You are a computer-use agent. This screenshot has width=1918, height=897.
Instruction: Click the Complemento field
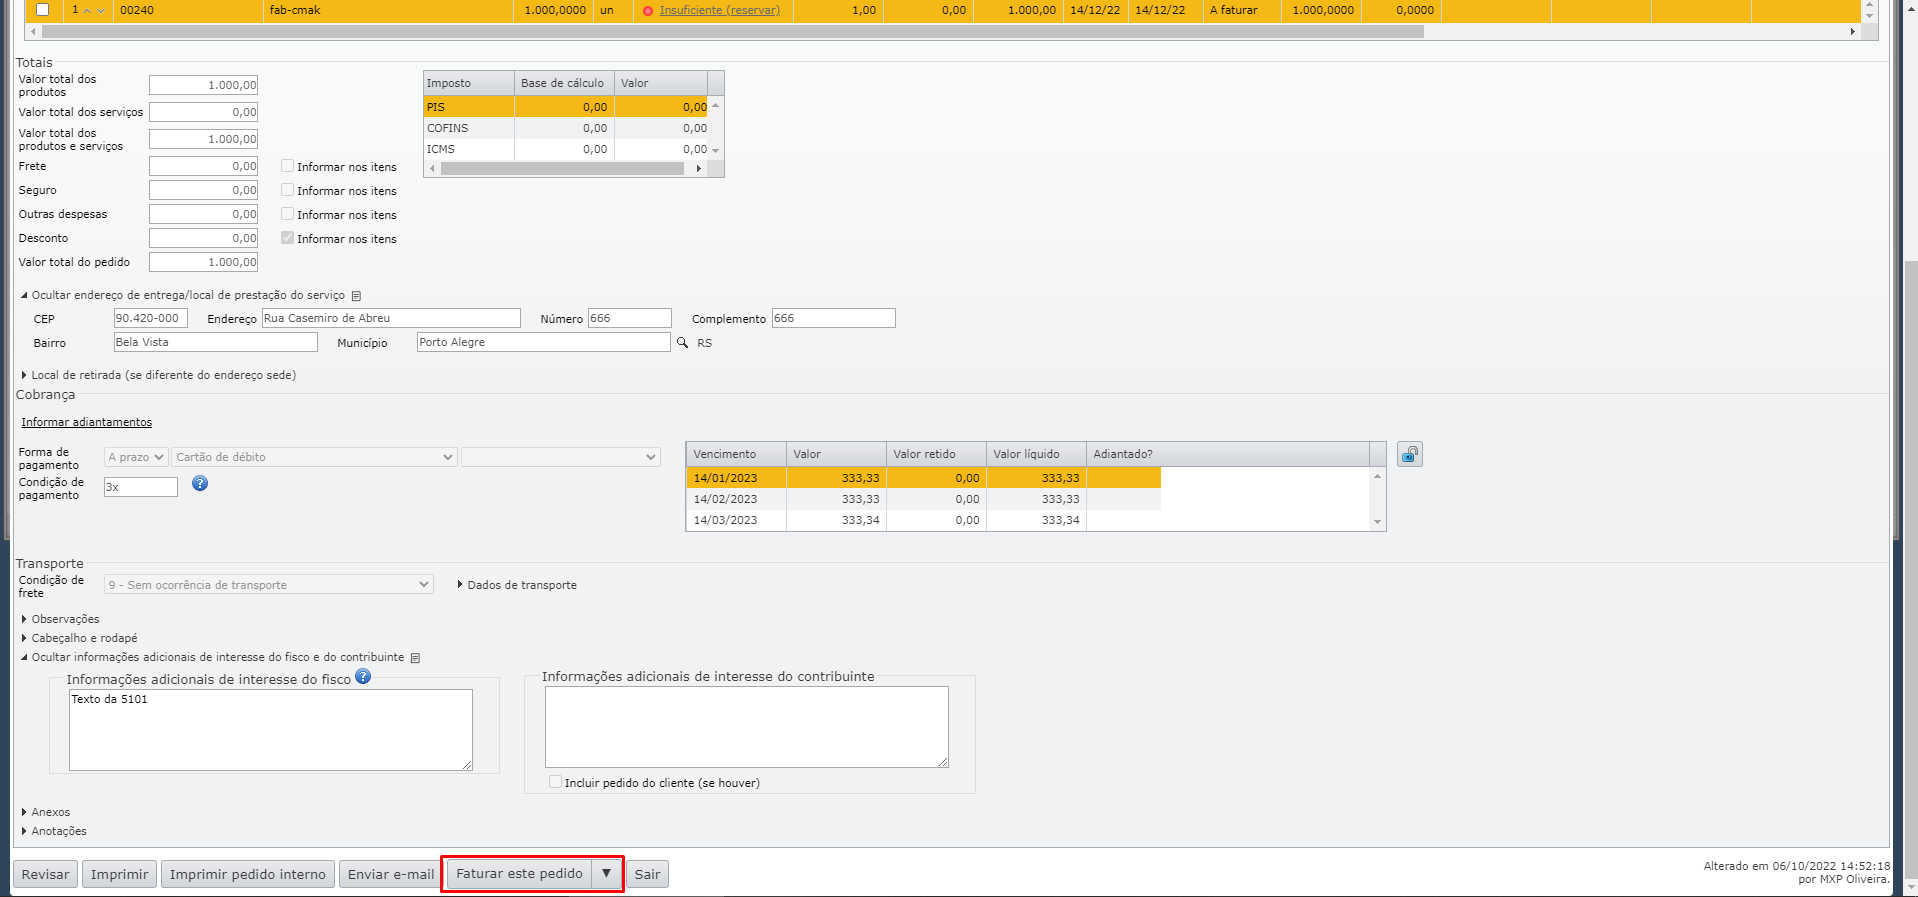834,318
